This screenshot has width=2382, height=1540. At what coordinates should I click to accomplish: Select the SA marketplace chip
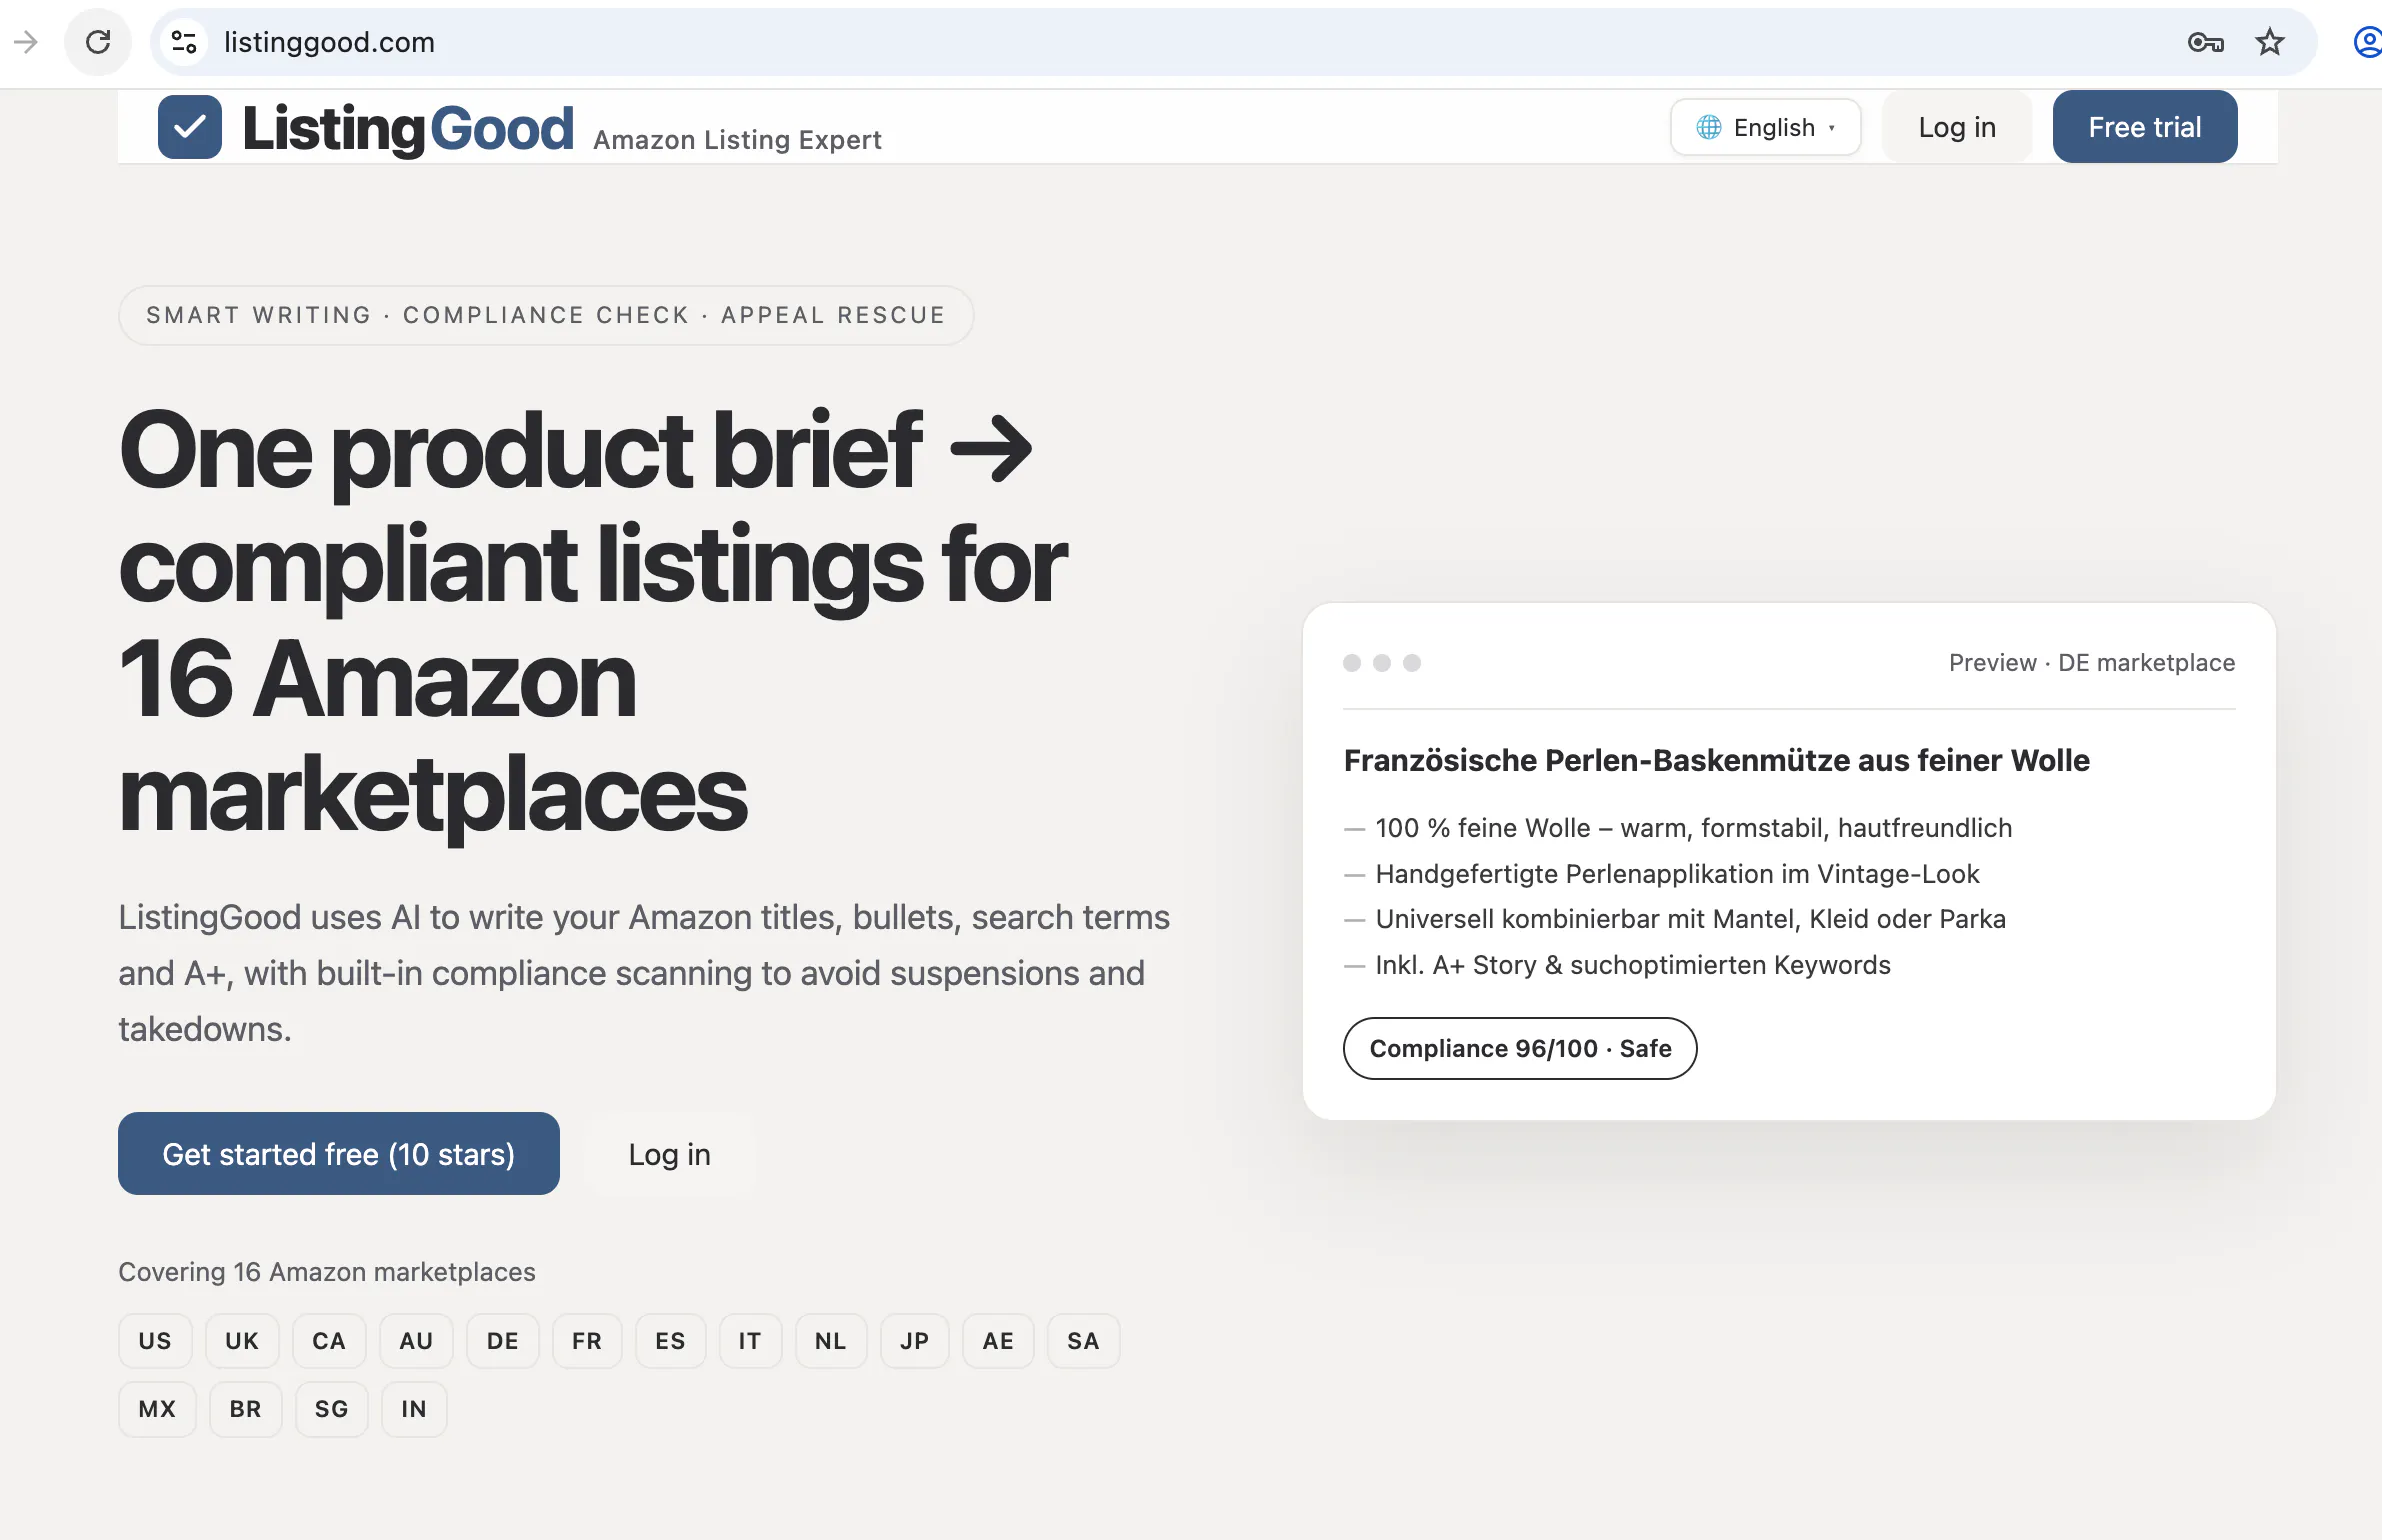coord(1083,1341)
